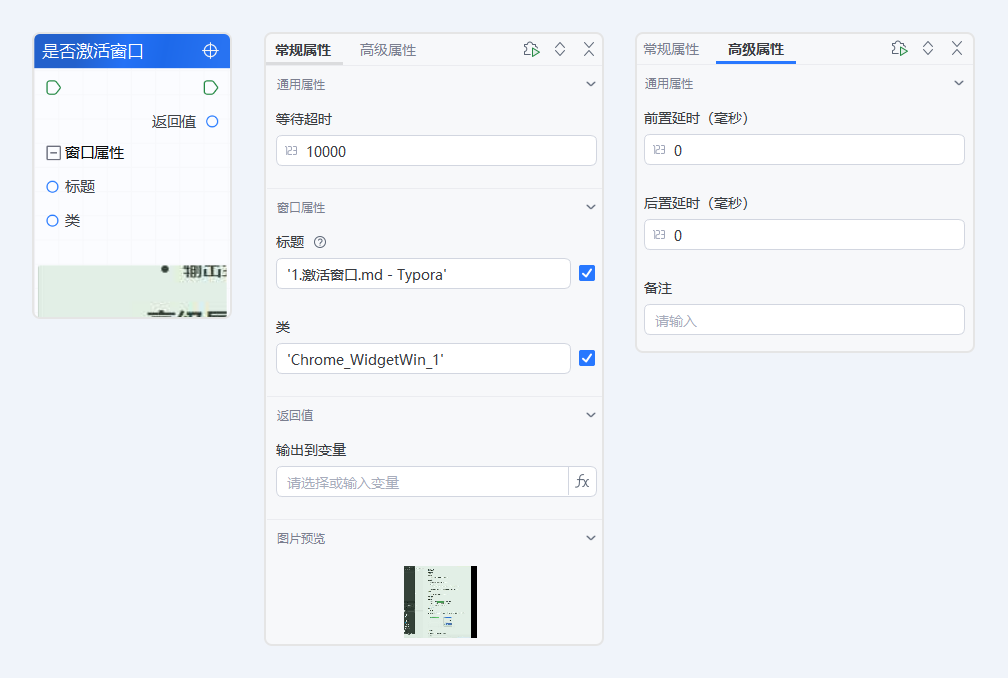This screenshot has width=1008, height=678.
Task: Click the 返回值 port circle on the node
Action: [x=210, y=121]
